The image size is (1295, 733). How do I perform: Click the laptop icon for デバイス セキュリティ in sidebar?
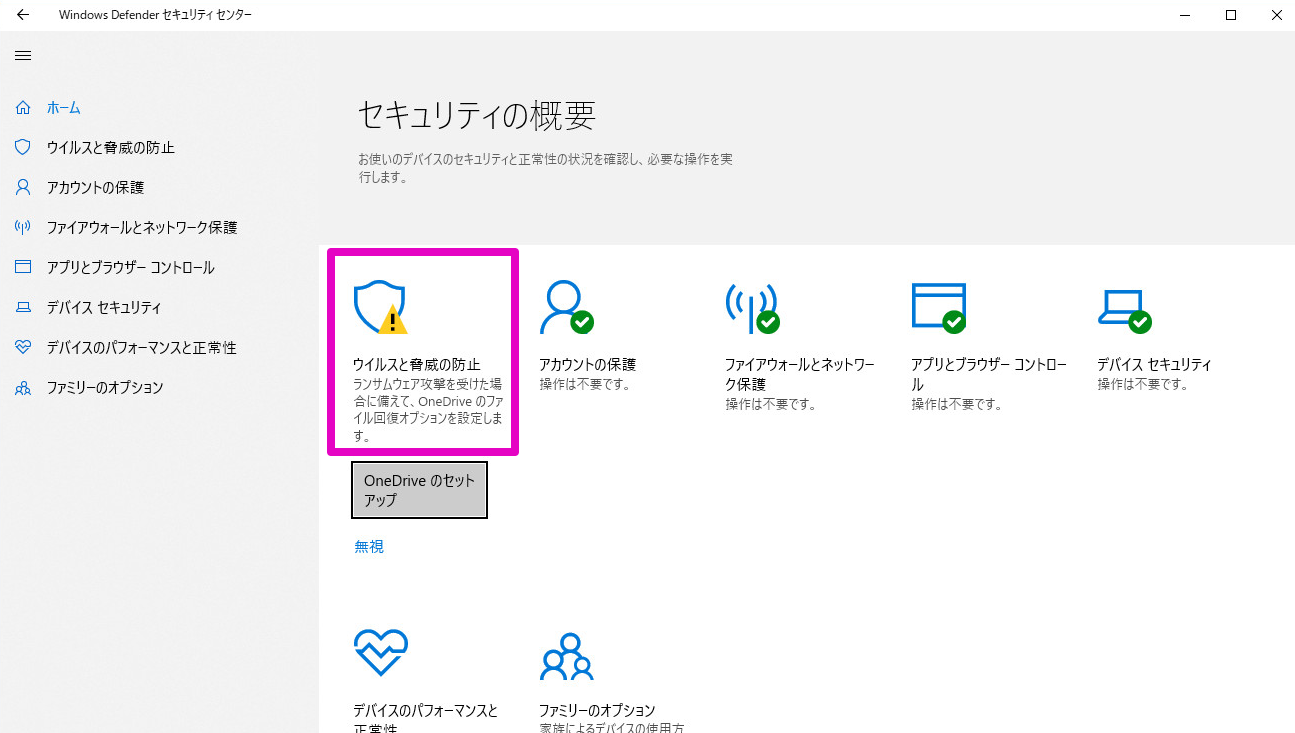tap(23, 307)
